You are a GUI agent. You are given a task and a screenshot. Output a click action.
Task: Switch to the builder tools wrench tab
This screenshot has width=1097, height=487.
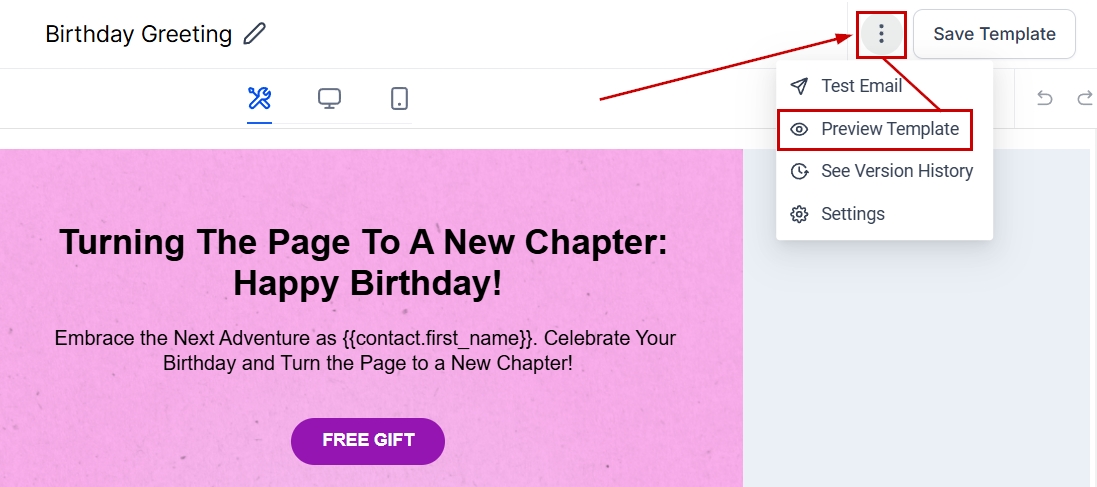point(259,98)
